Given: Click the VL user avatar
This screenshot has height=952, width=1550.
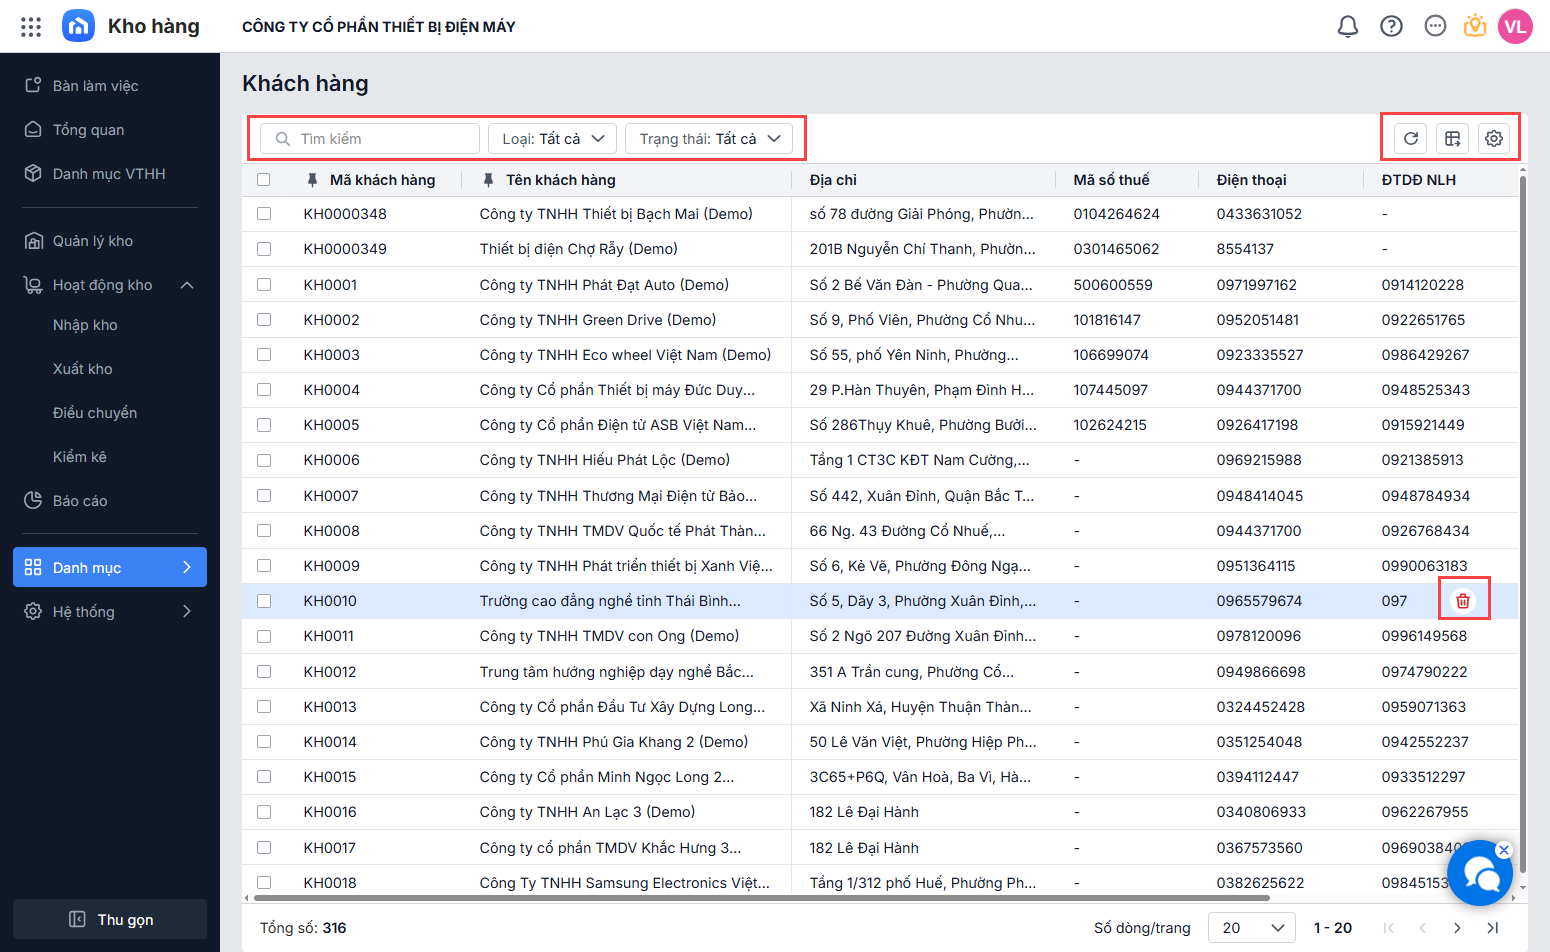Looking at the screenshot, I should point(1515,26).
